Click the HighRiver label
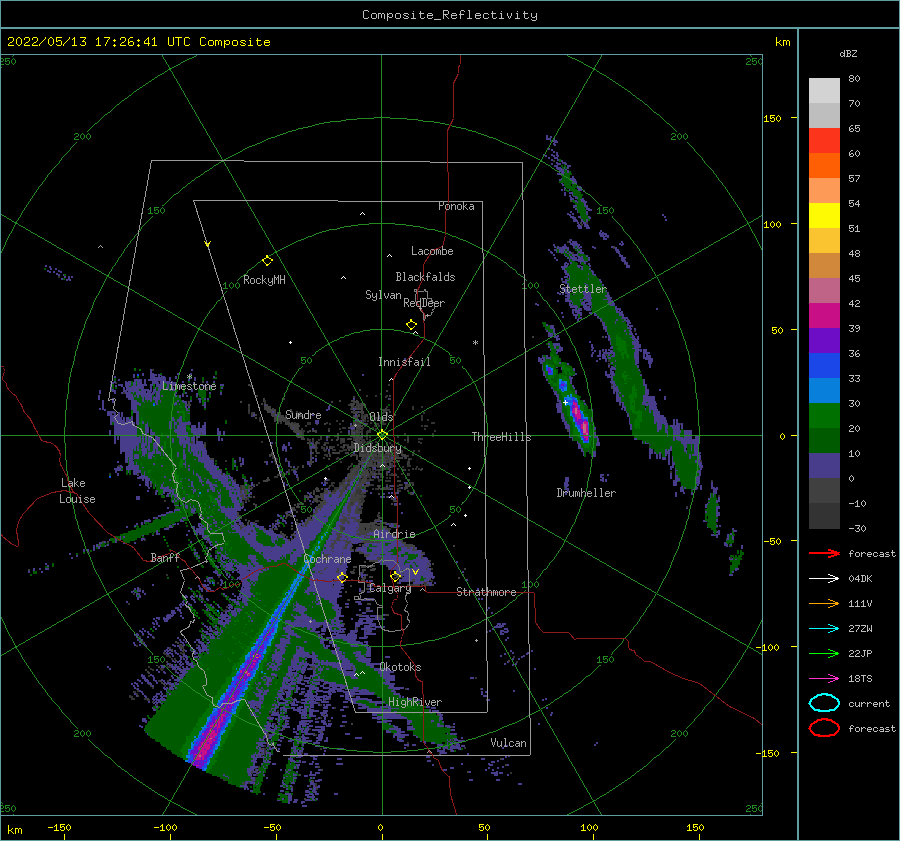Viewport: 900px width, 841px height. (415, 702)
